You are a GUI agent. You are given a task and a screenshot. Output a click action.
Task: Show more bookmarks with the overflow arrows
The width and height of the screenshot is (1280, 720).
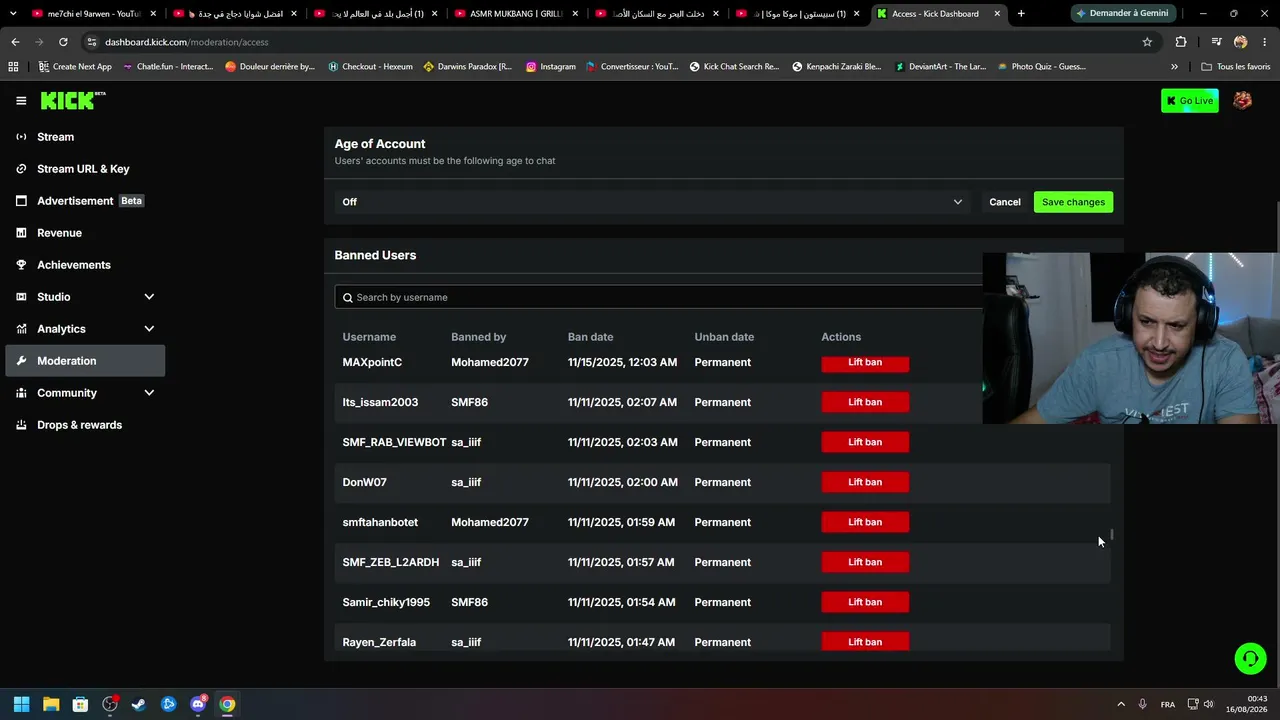click(1174, 67)
